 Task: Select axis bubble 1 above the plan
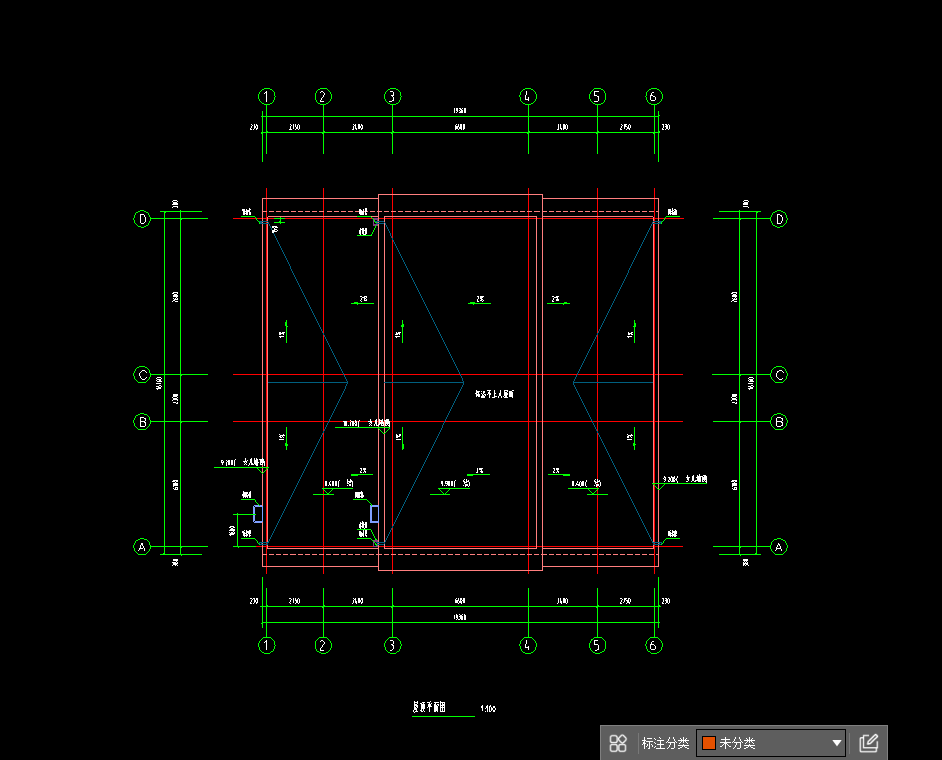pos(267,96)
